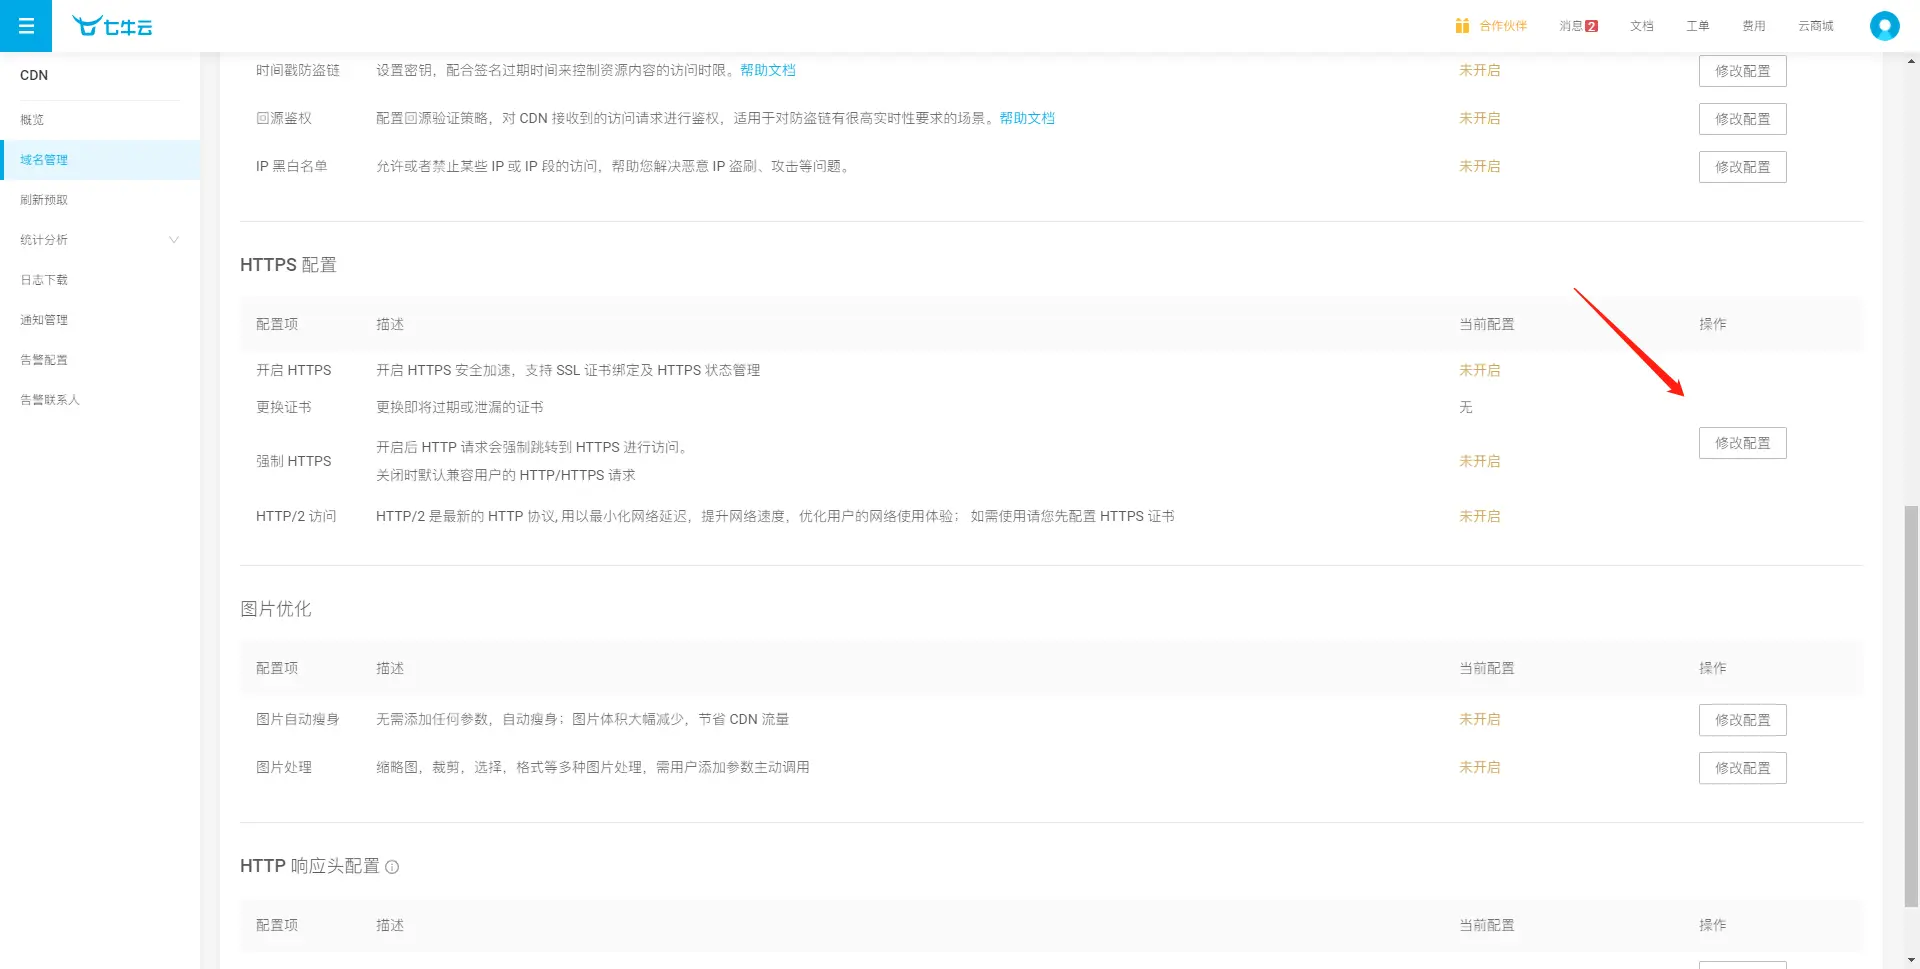Click 修改配置 for 图片自动瘦身
The height and width of the screenshot is (969, 1920).
coord(1742,720)
